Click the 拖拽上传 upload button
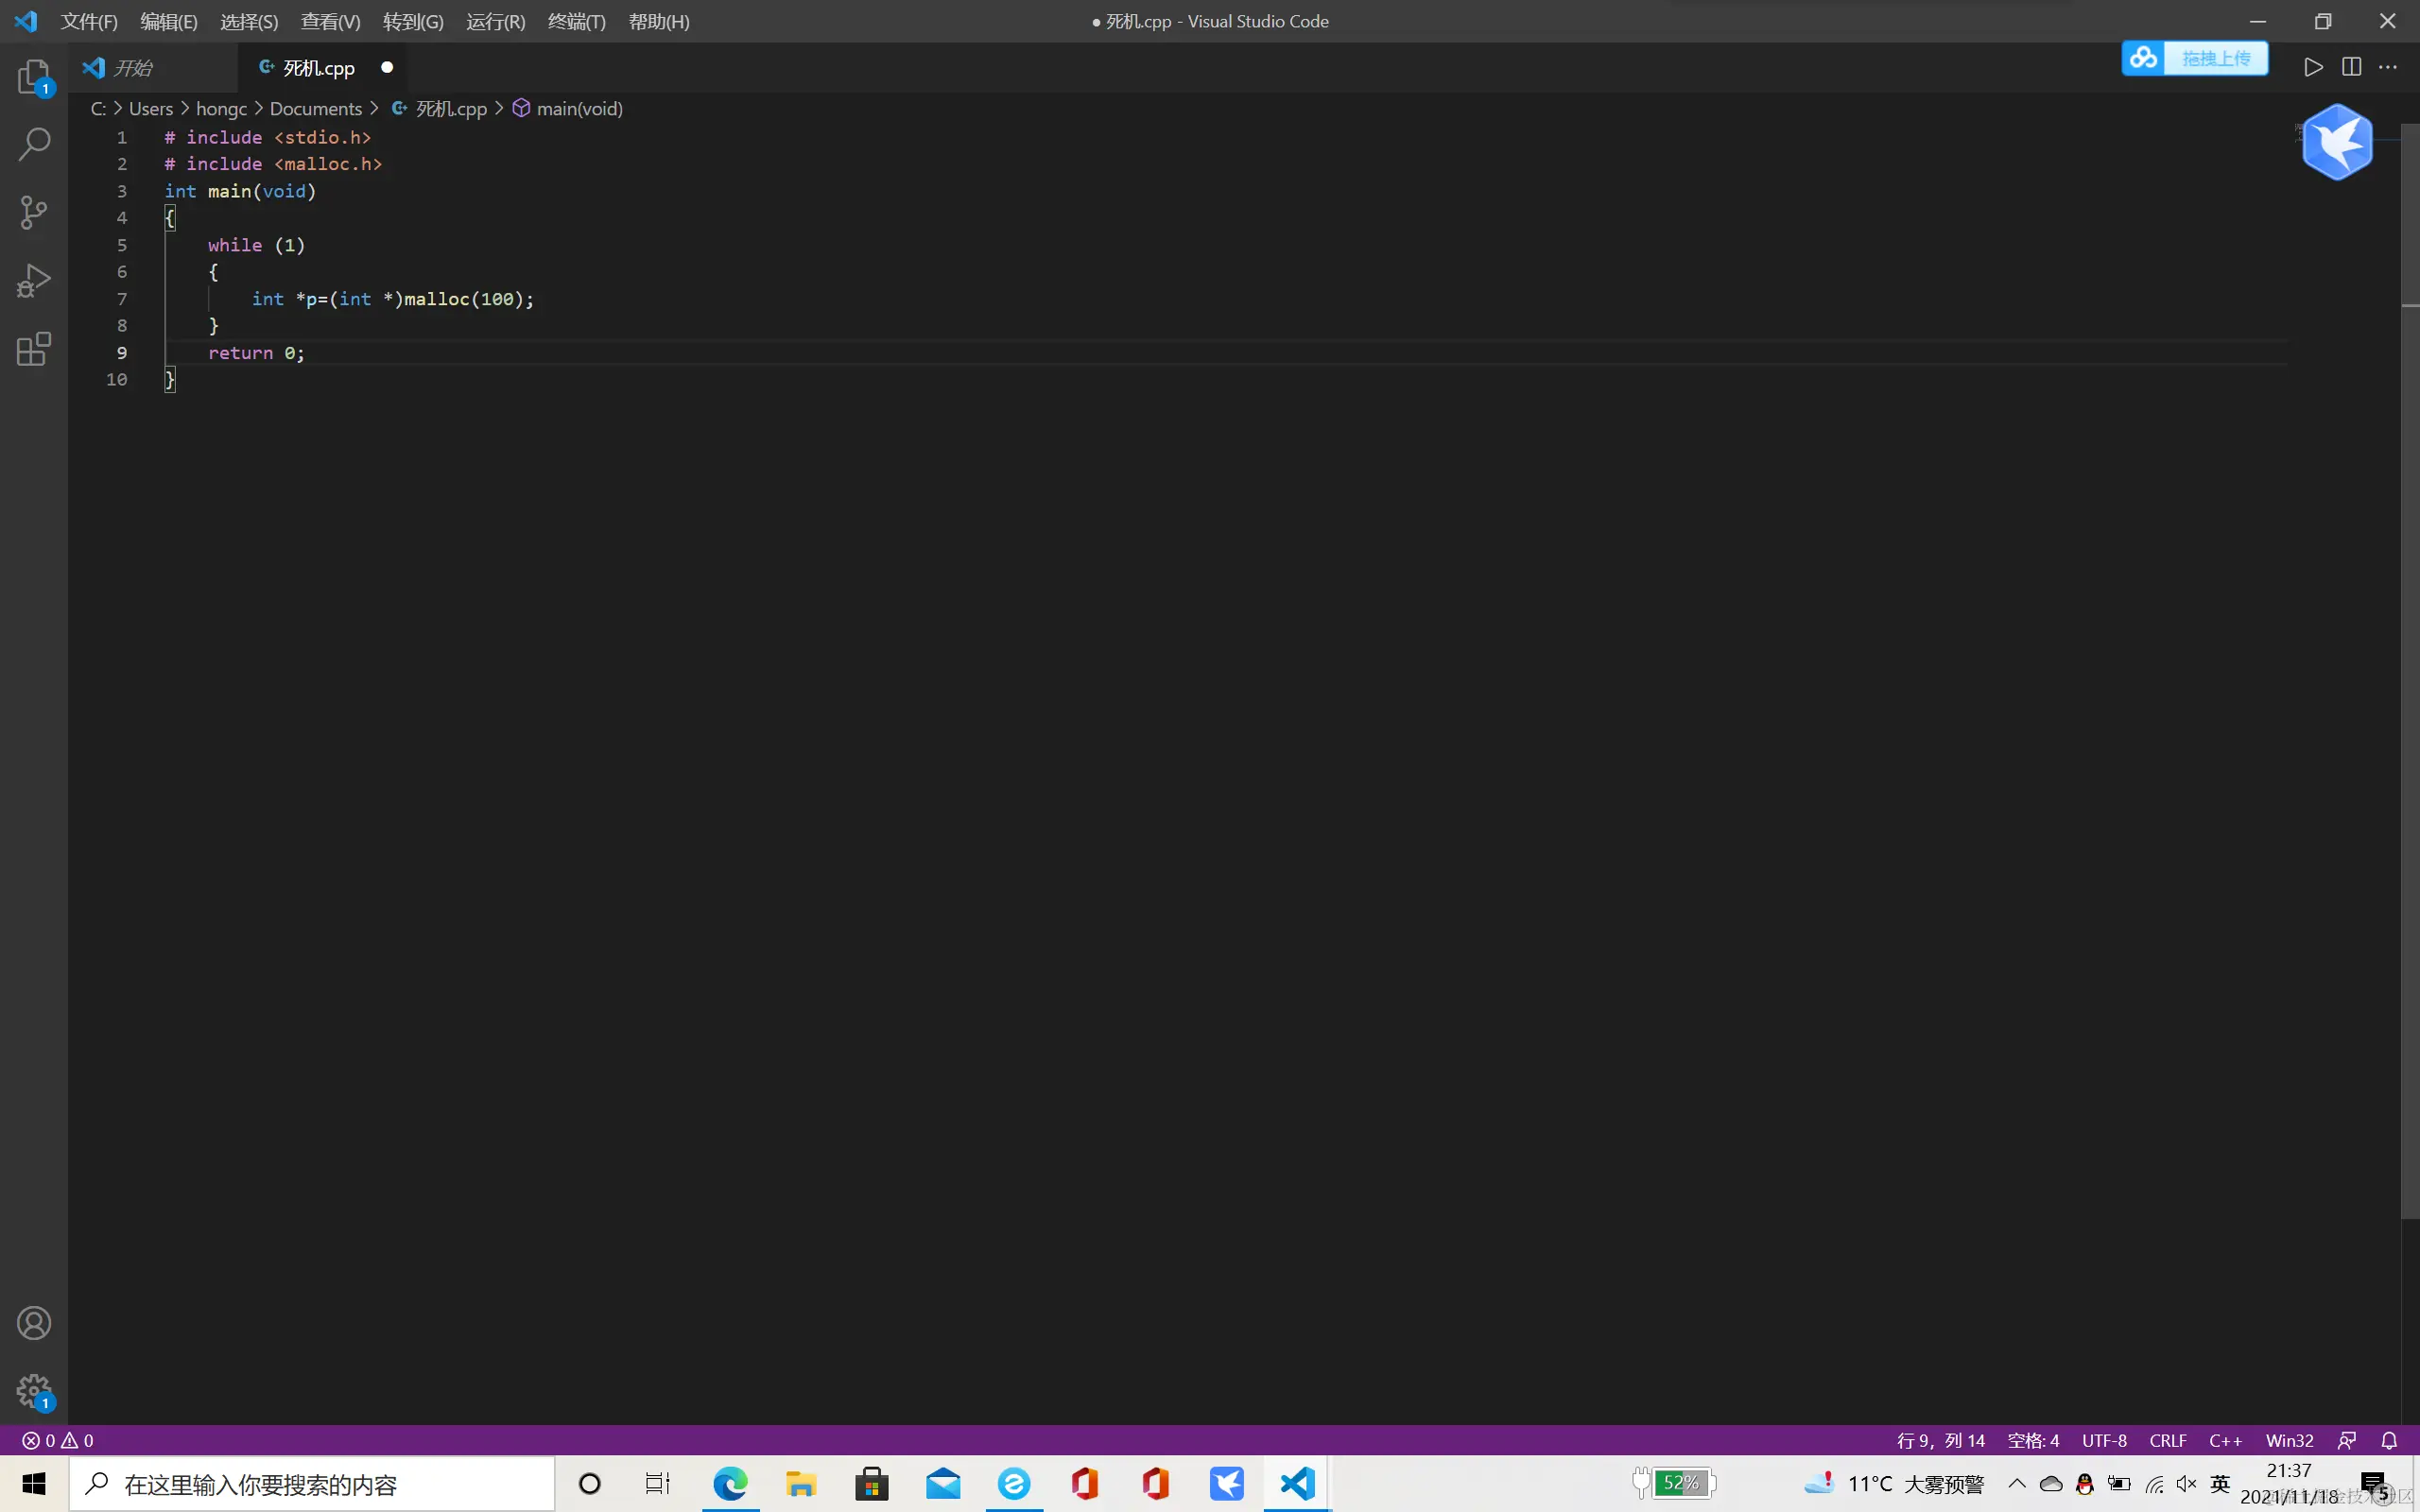The height and width of the screenshot is (1512, 2420). pos(2215,59)
